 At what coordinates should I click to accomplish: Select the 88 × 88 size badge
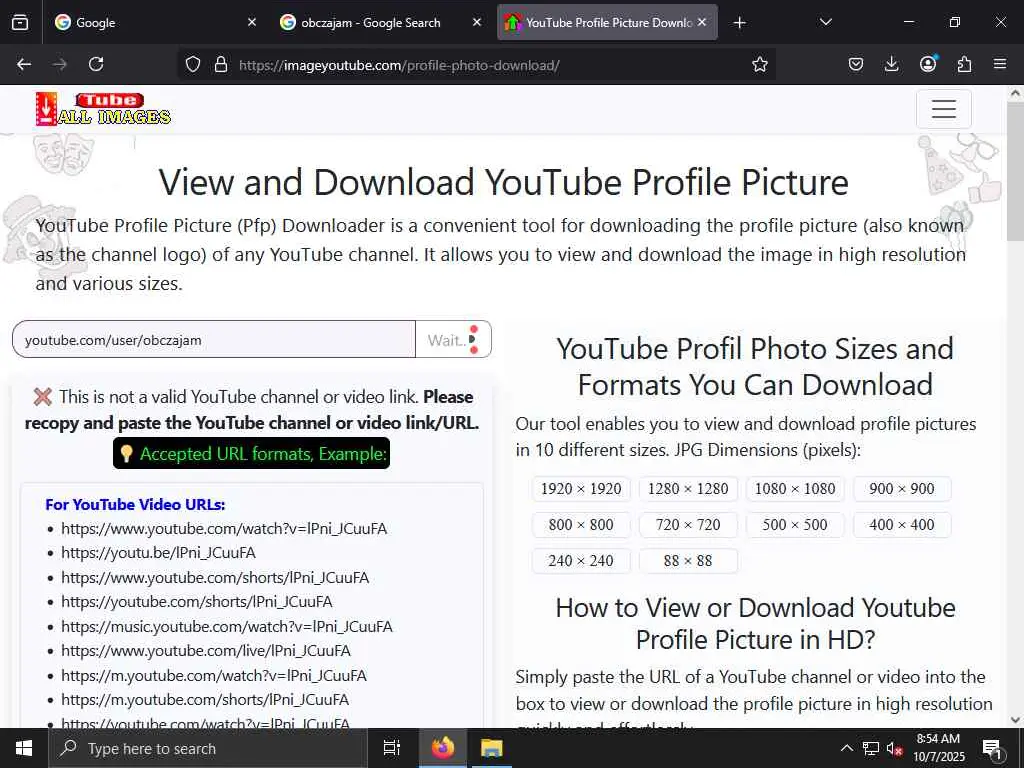(688, 560)
